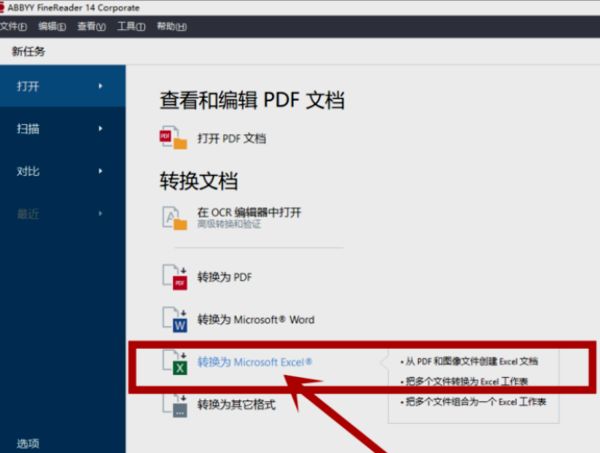
Task: Select 最近 in the sidebar
Action: pos(63,213)
